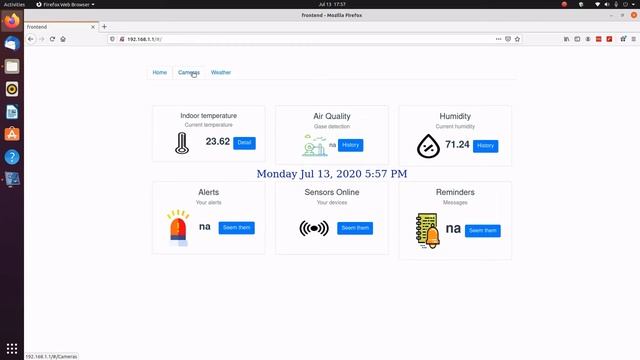The width and height of the screenshot is (640, 360).
Task: Open Firefox Web Browser app menu
Action: 65,4
